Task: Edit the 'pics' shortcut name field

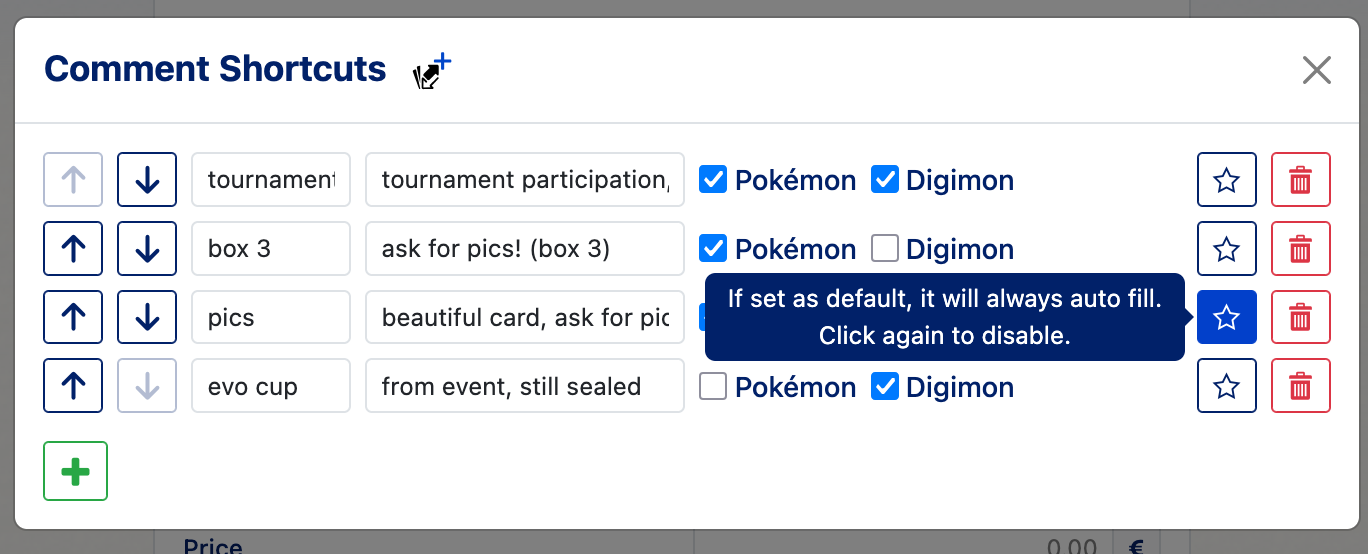Action: click(x=271, y=318)
